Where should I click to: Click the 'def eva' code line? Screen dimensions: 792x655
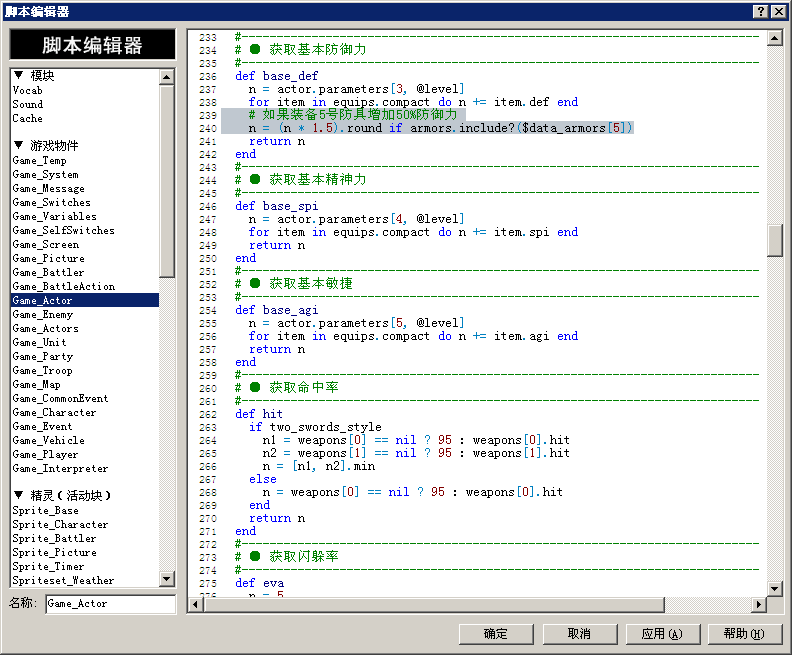click(x=259, y=583)
